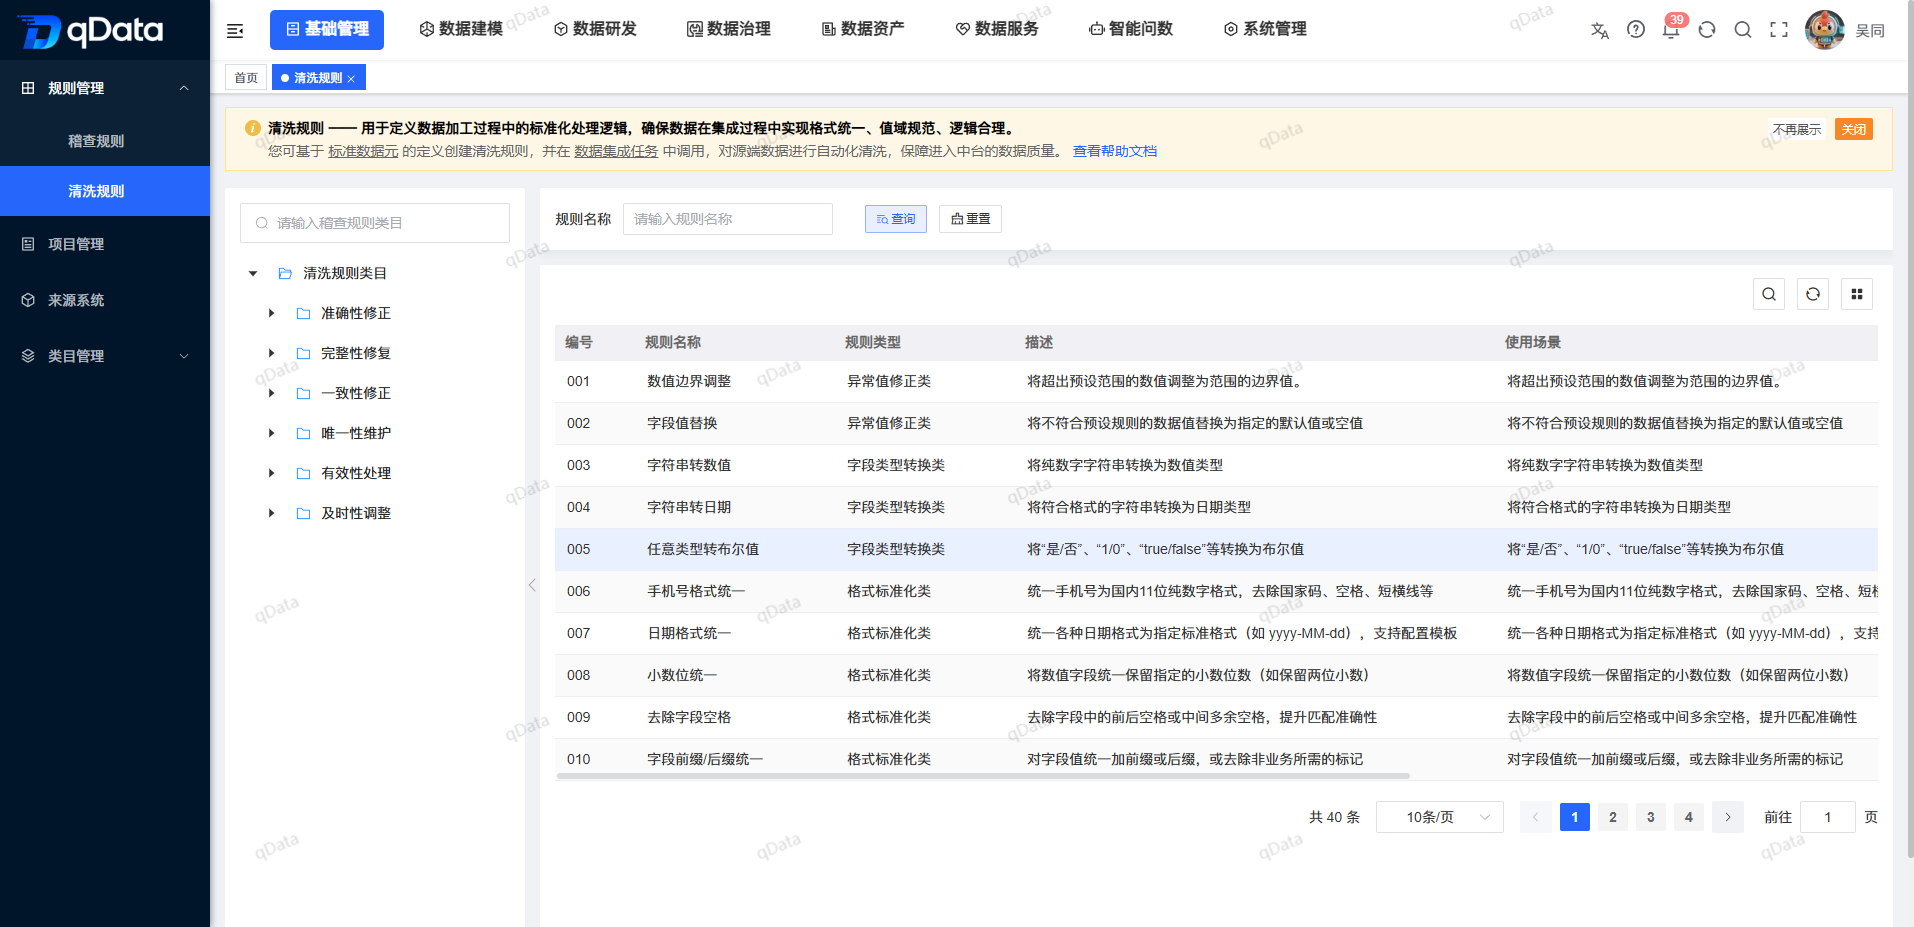Click the folder icon of 完整性修复

point(303,353)
